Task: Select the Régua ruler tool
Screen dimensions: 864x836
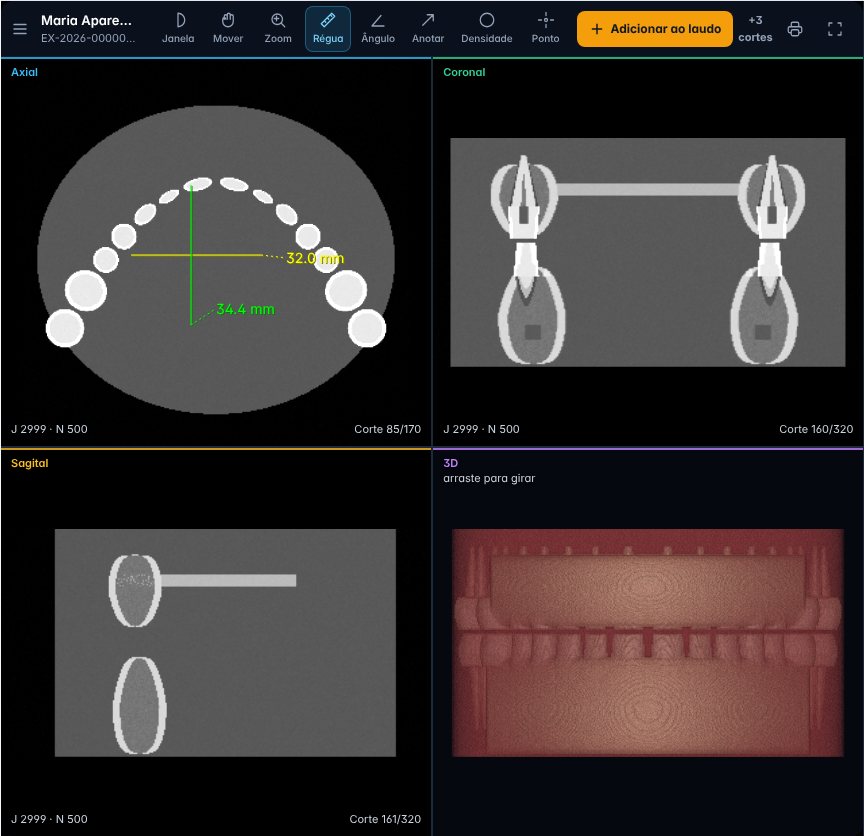Action: pos(328,29)
